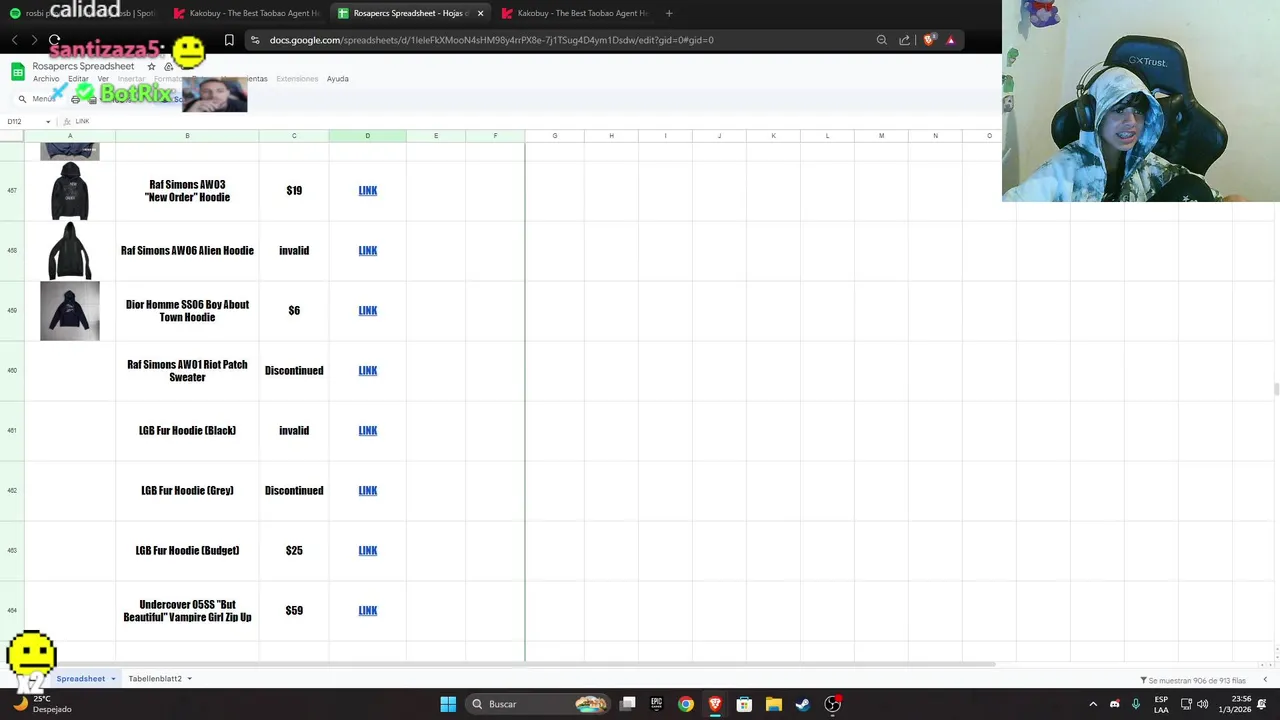Open Task View on the taskbar
The height and width of the screenshot is (720, 1280).
[x=627, y=704]
